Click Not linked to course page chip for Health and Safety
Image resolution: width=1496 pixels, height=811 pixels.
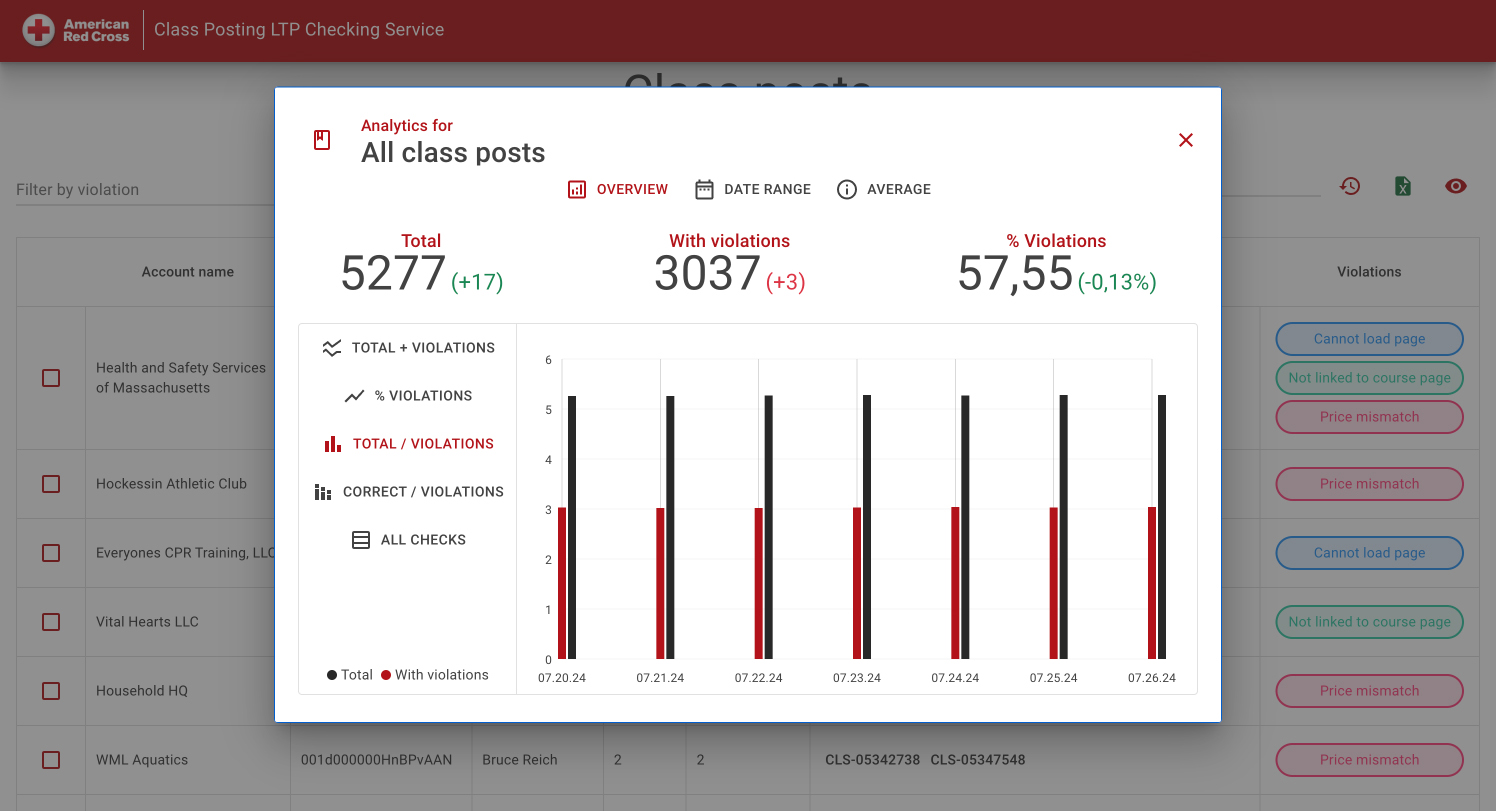(x=1369, y=378)
